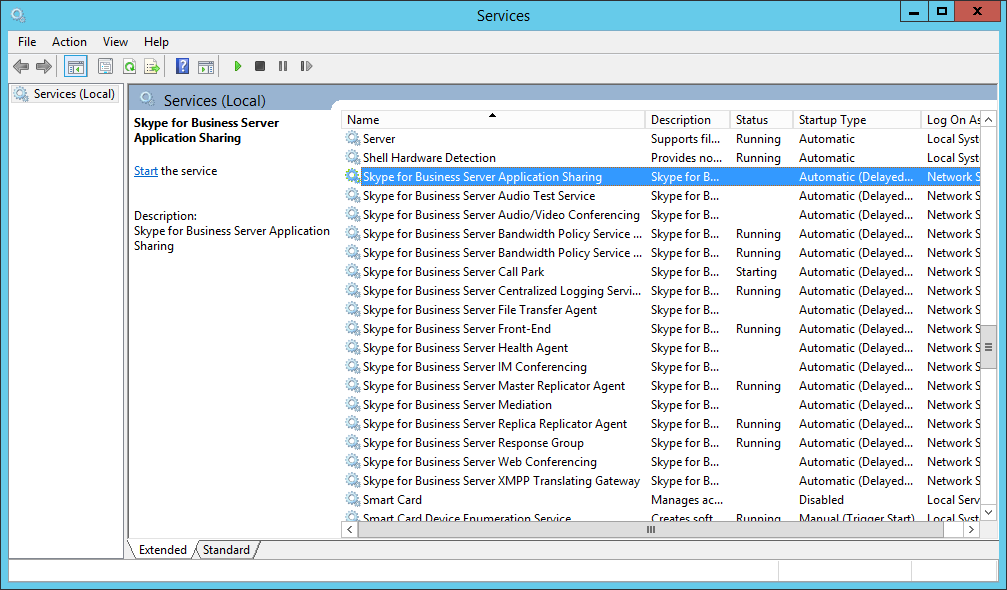Click gear icon of Skype IM Conferencing row
The height and width of the screenshot is (590, 1007).
353,366
